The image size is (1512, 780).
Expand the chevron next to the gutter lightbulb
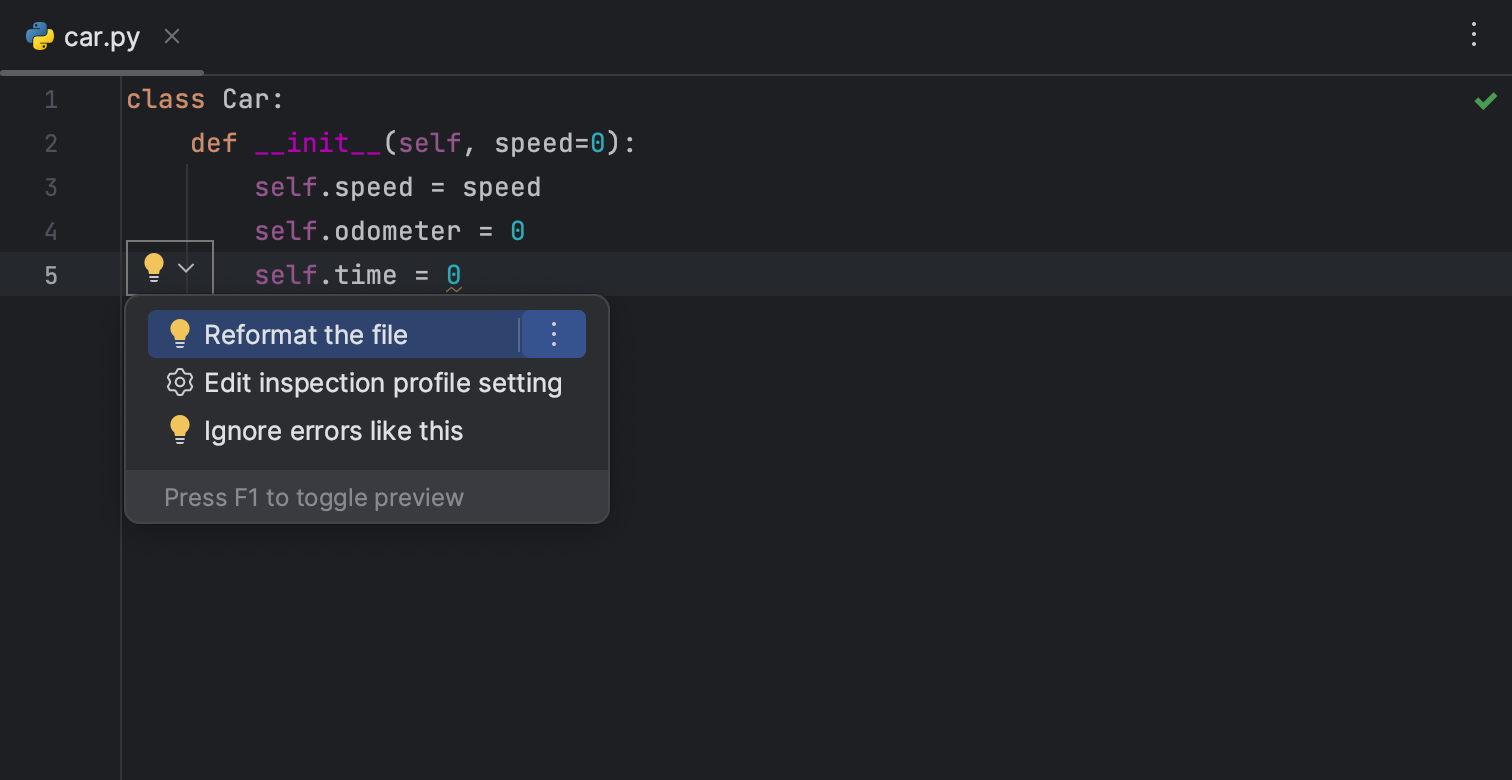click(185, 267)
